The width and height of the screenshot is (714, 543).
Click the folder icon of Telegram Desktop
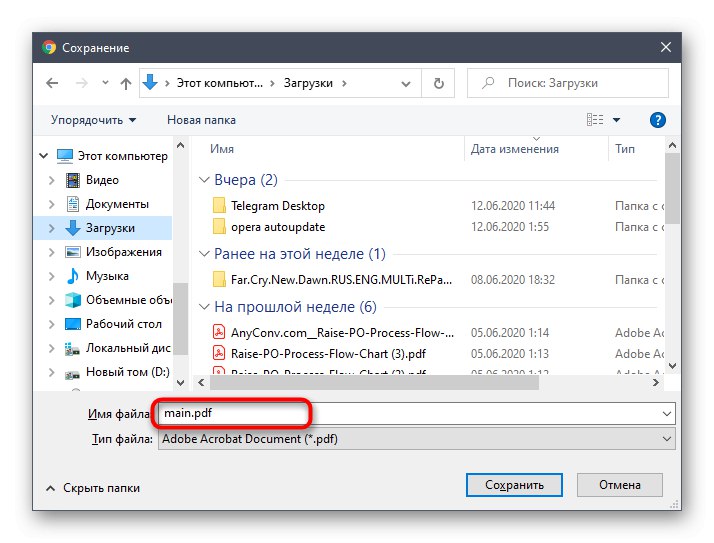pyautogui.click(x=219, y=205)
